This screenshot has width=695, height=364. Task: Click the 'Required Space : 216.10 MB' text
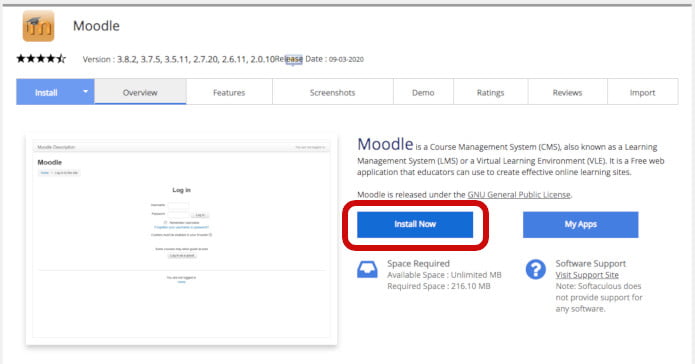click(x=439, y=286)
